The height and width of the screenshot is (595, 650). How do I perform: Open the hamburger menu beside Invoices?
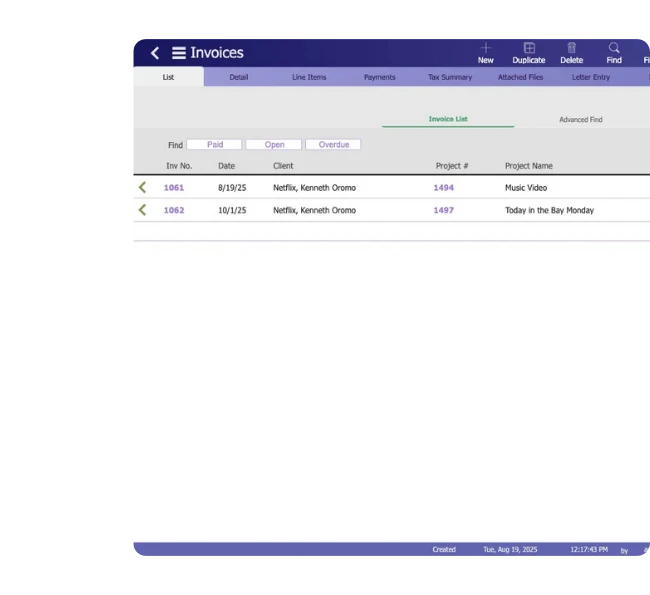[x=179, y=53]
